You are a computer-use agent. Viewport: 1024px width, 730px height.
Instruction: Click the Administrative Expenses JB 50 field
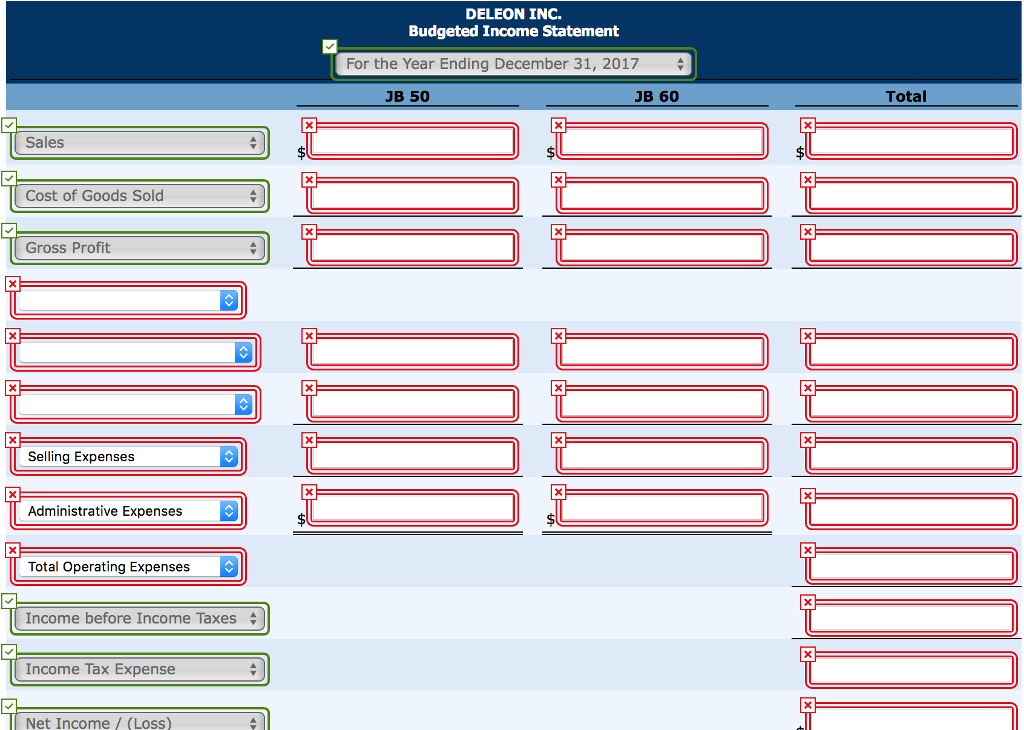pyautogui.click(x=413, y=508)
